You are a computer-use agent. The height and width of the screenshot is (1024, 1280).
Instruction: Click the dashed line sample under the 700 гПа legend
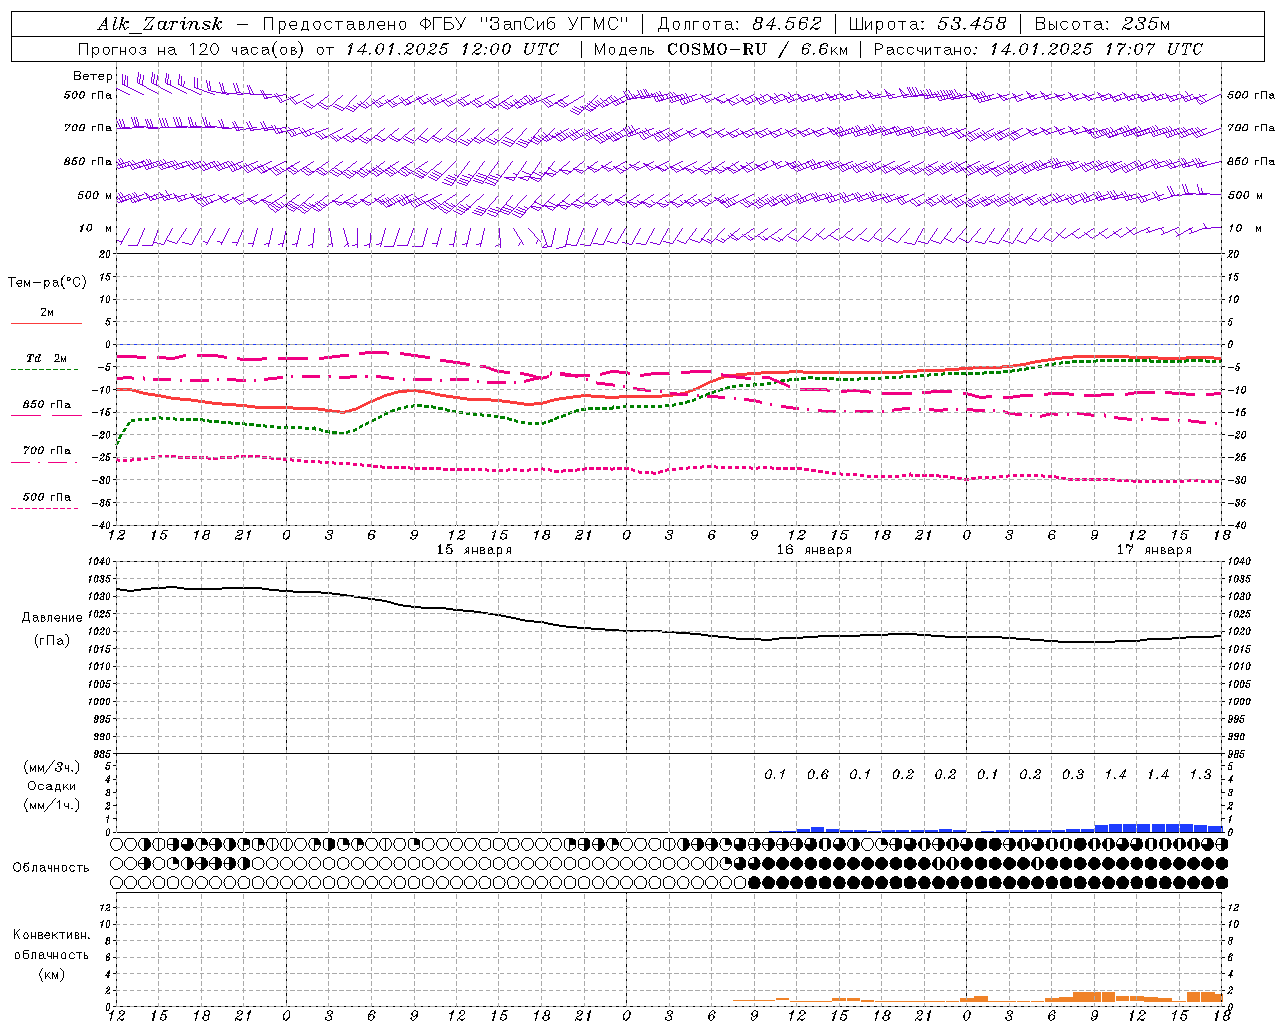pyautogui.click(x=44, y=462)
